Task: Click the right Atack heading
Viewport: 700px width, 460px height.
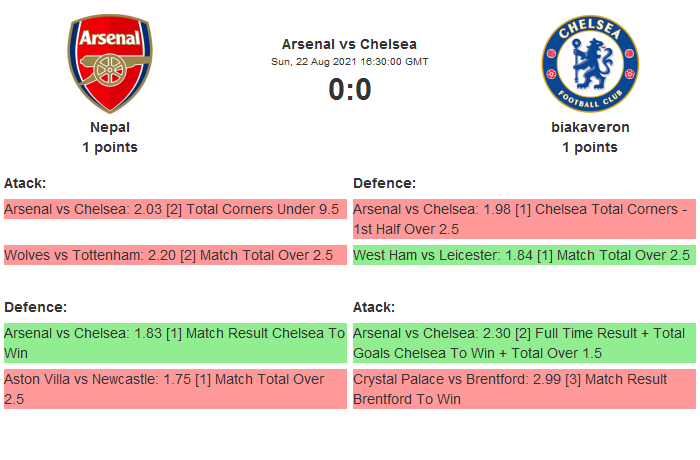Action: [x=374, y=307]
